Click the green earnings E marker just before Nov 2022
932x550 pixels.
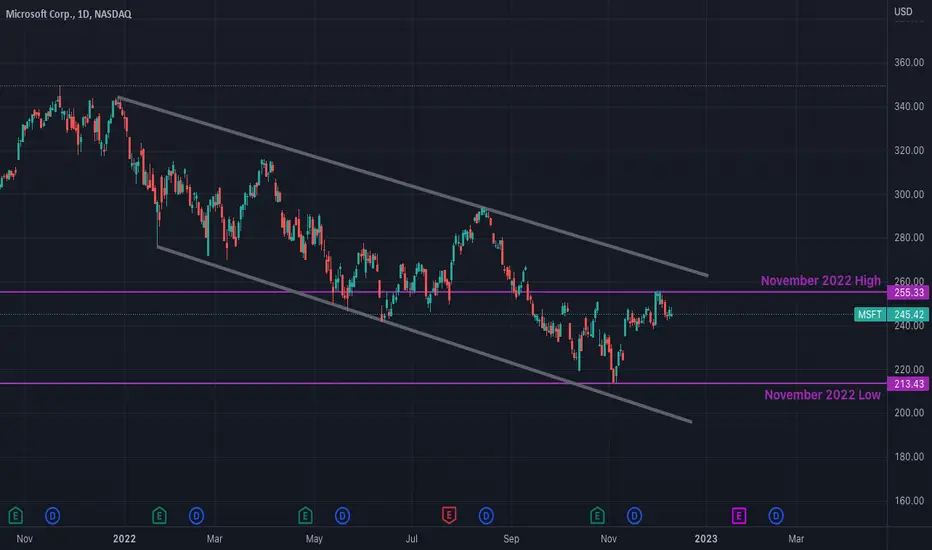coord(597,516)
